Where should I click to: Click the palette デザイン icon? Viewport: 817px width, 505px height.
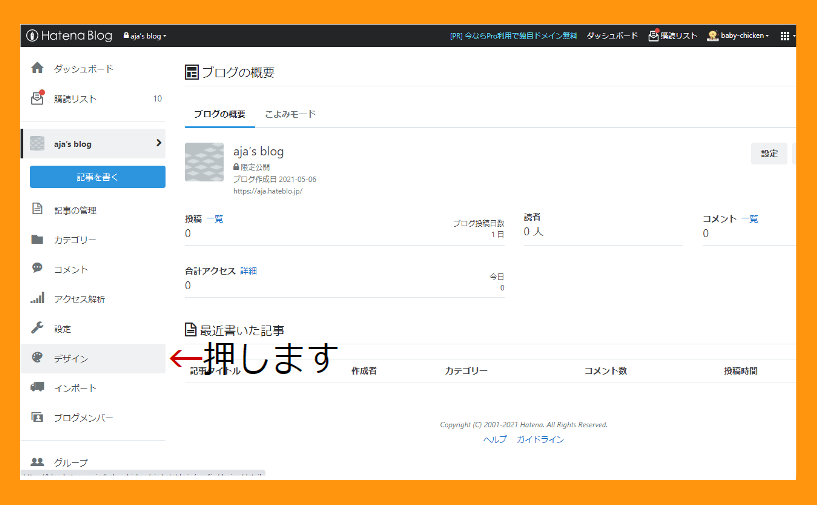[37, 358]
